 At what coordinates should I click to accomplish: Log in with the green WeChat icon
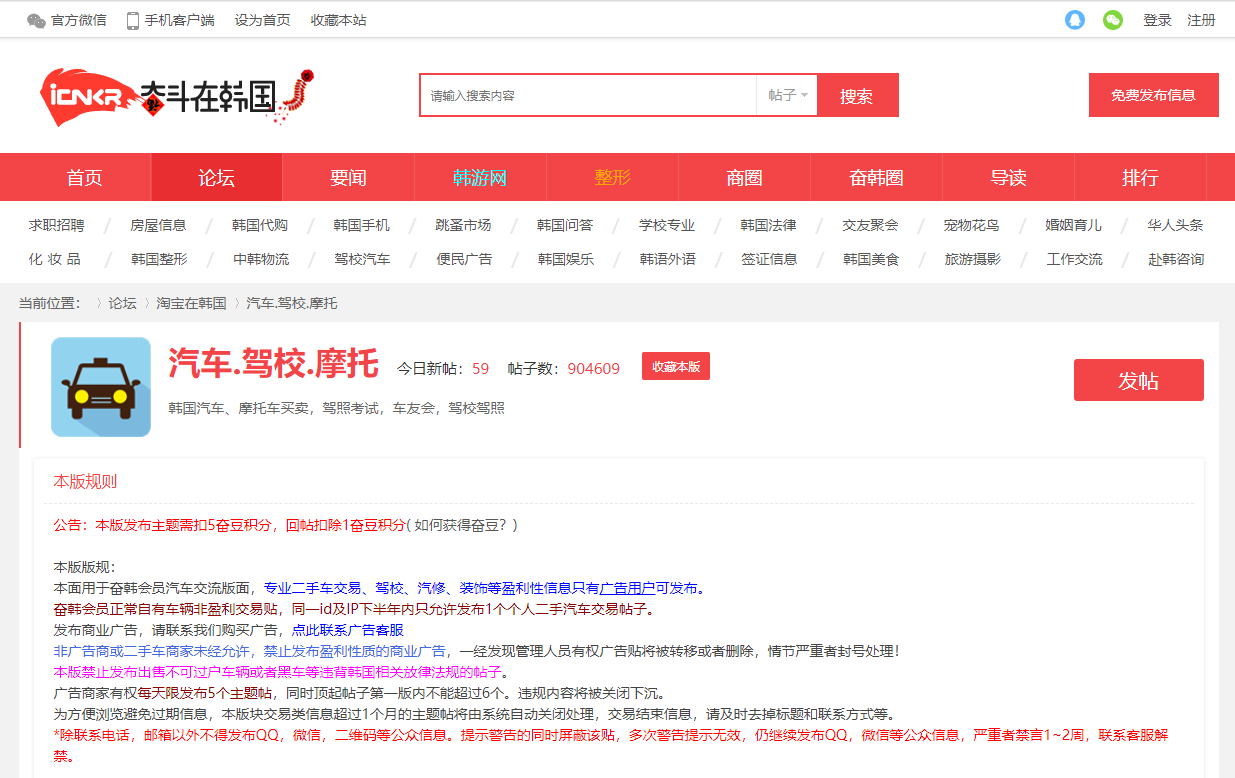pyautogui.click(x=1112, y=19)
